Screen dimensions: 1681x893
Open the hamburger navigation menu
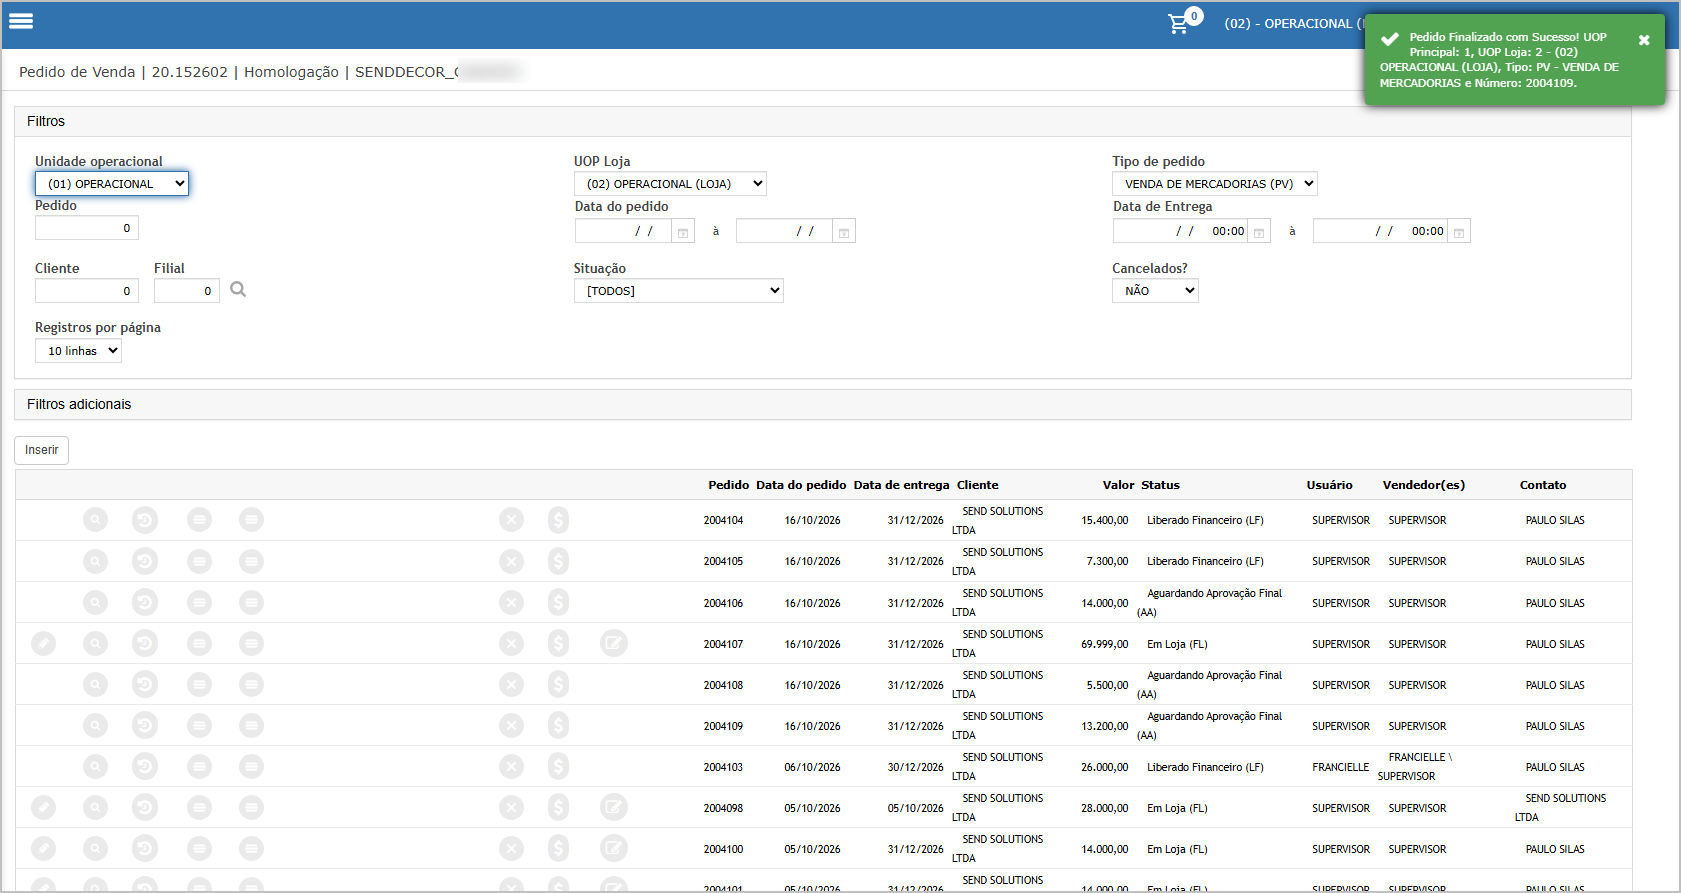tap(21, 21)
